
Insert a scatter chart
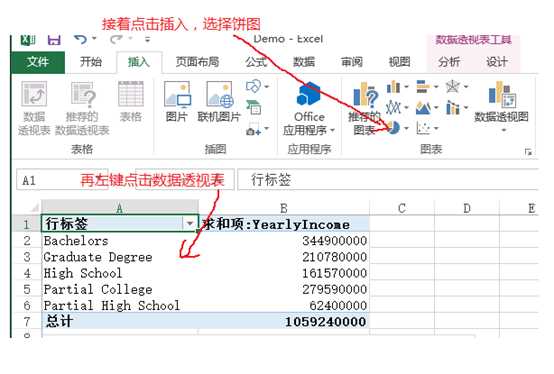click(x=423, y=128)
